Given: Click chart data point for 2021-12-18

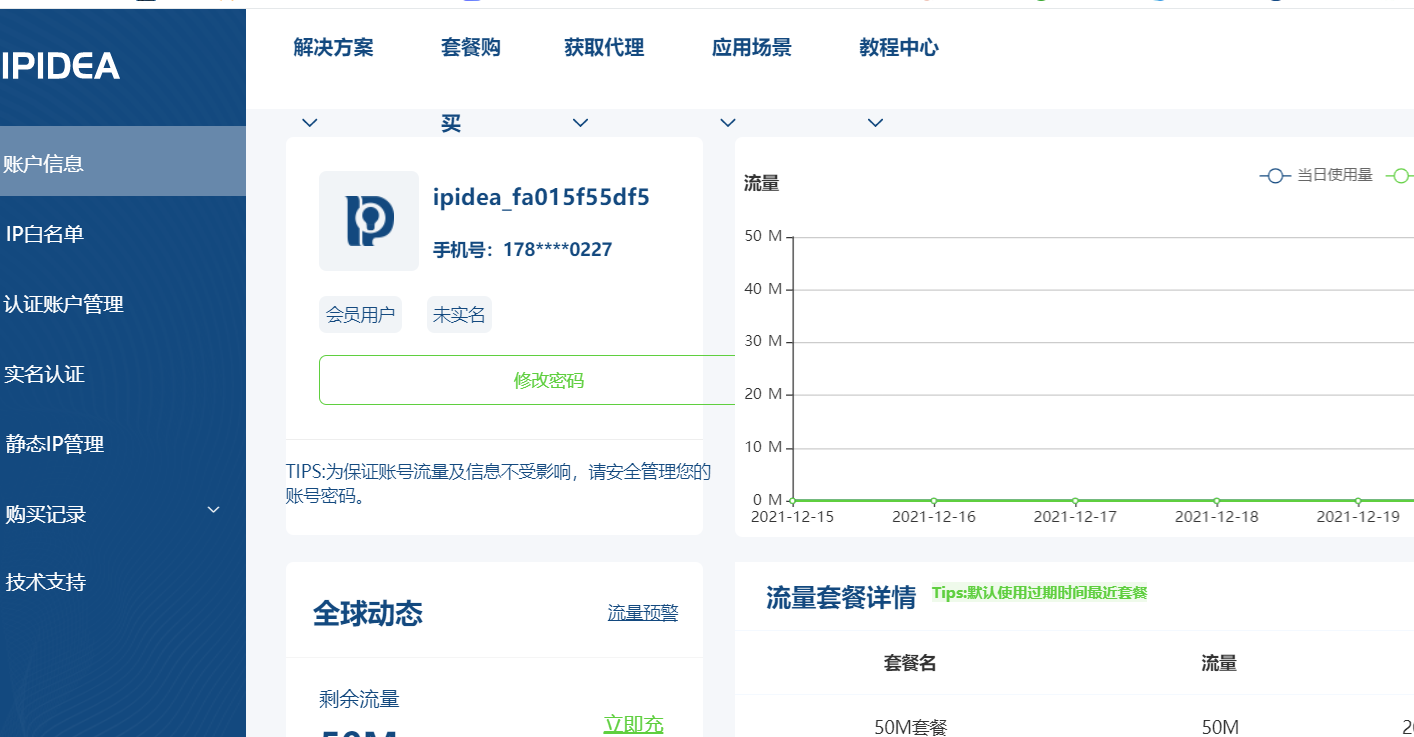Looking at the screenshot, I should tap(1217, 500).
